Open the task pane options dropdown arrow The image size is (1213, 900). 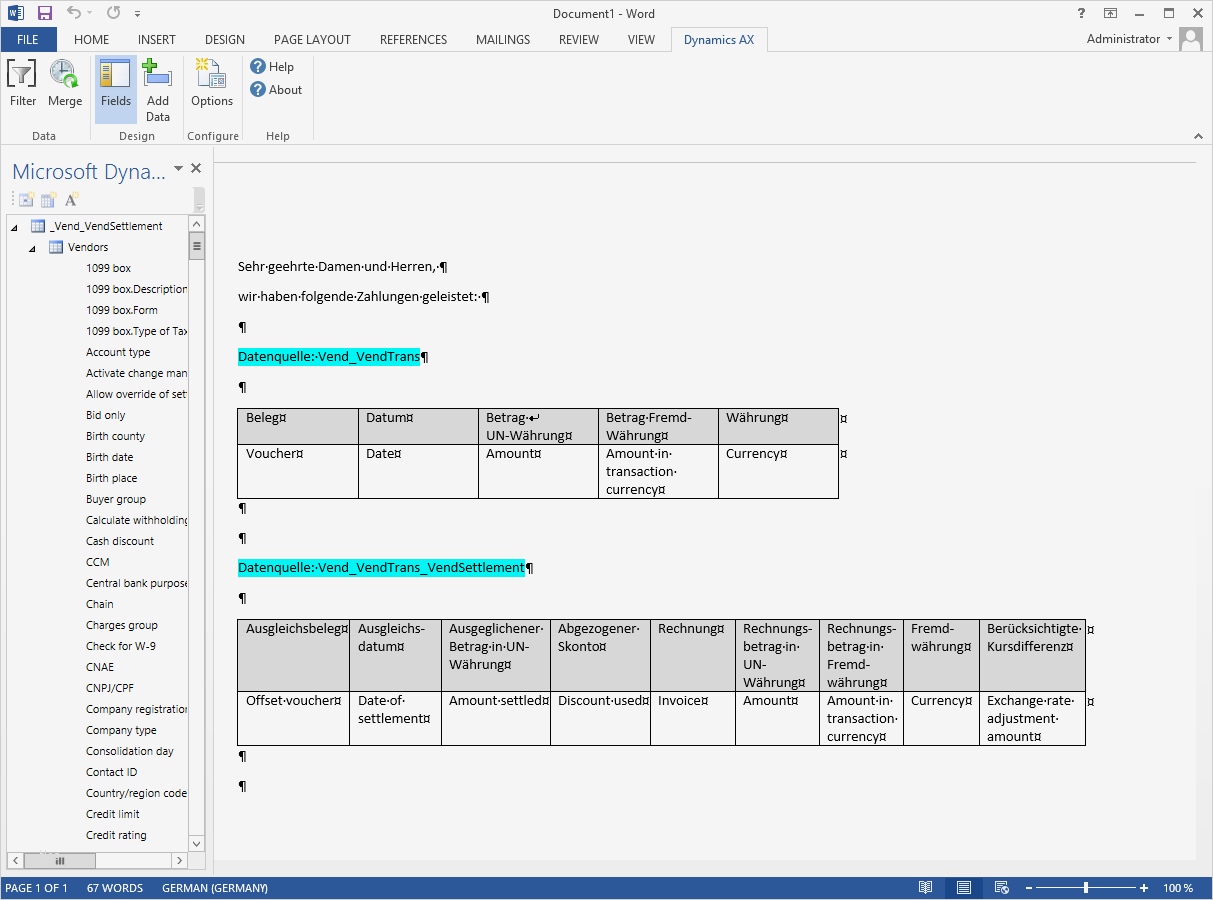(178, 168)
